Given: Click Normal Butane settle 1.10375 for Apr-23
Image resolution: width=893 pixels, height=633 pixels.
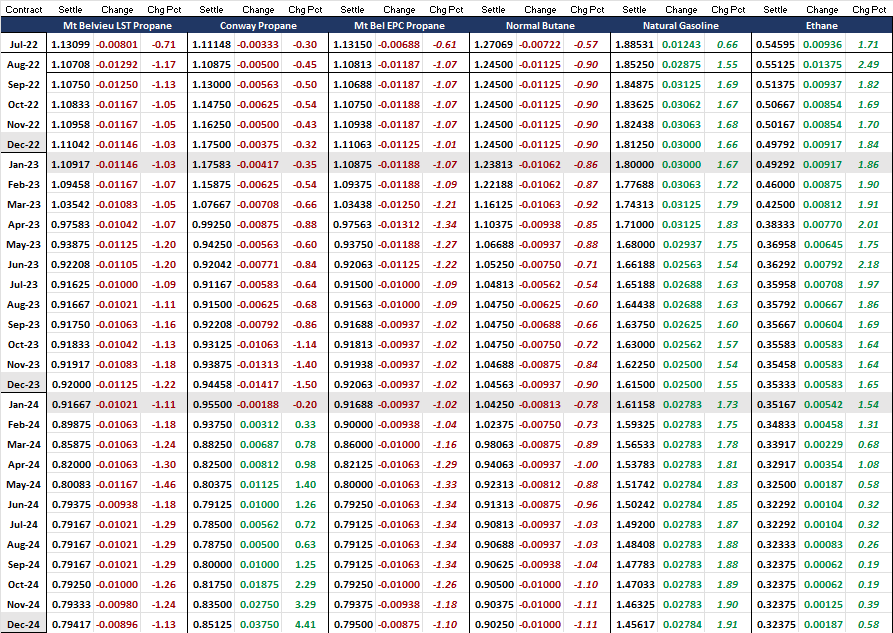Looking at the screenshot, I should tap(493, 224).
